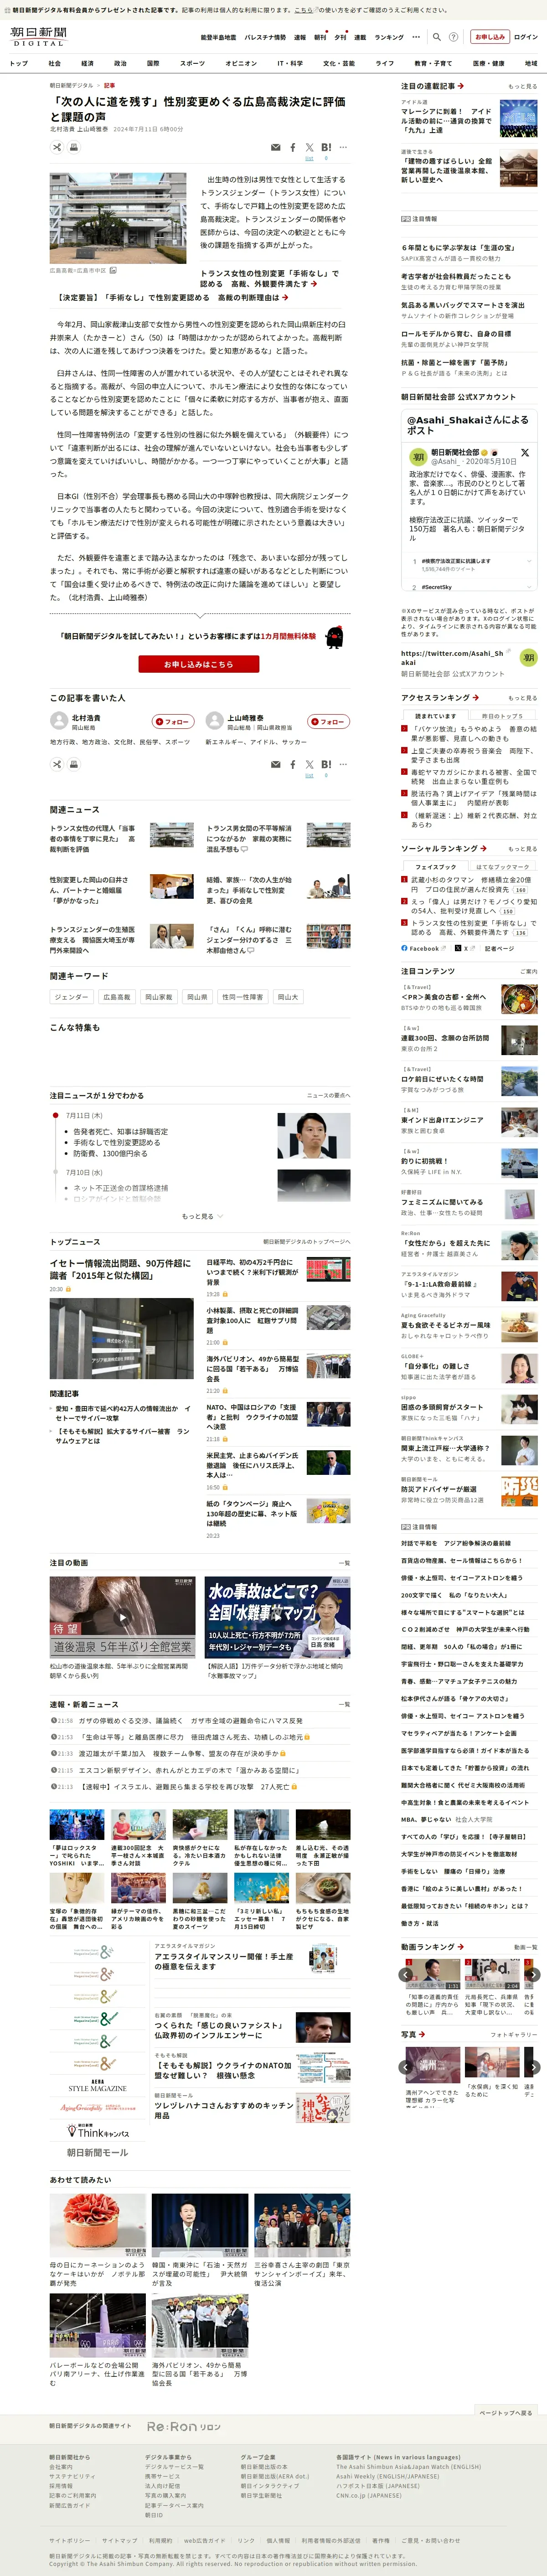Click the ログイン header link
547x2576 pixels.
[x=525, y=37]
